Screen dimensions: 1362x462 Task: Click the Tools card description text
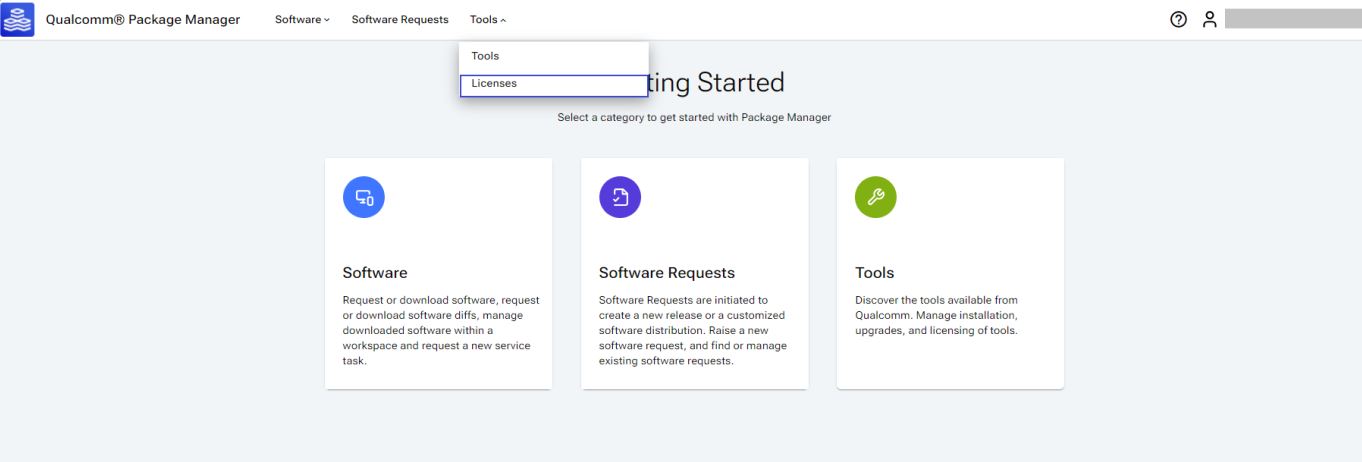937,315
